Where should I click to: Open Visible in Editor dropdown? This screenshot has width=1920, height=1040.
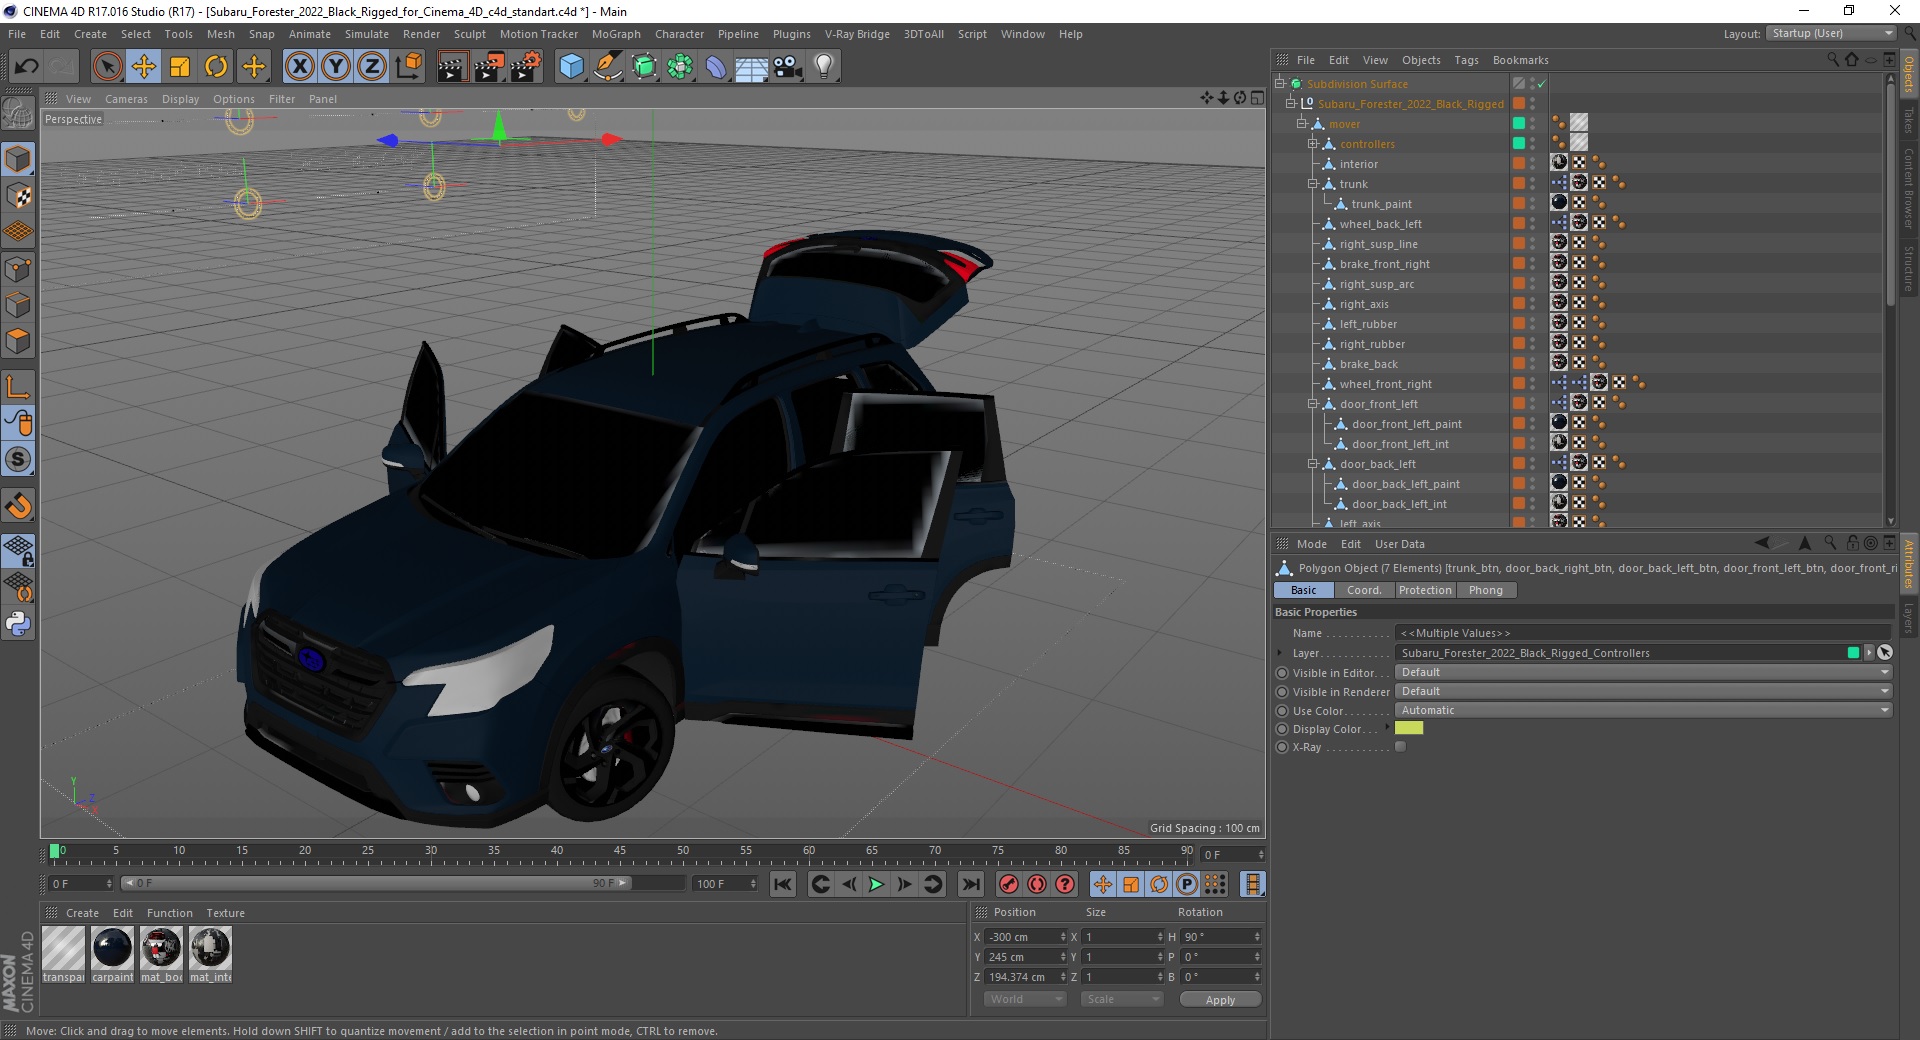(x=1644, y=672)
